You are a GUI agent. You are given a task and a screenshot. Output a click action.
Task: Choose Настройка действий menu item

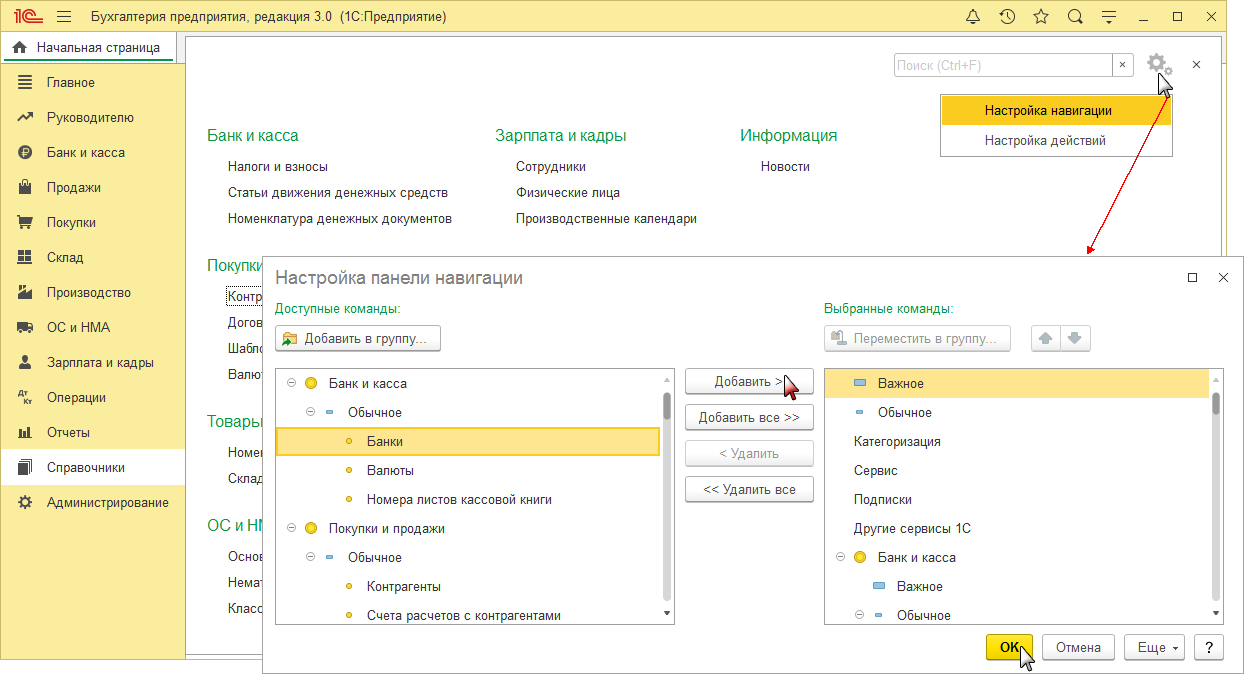(x=1056, y=141)
